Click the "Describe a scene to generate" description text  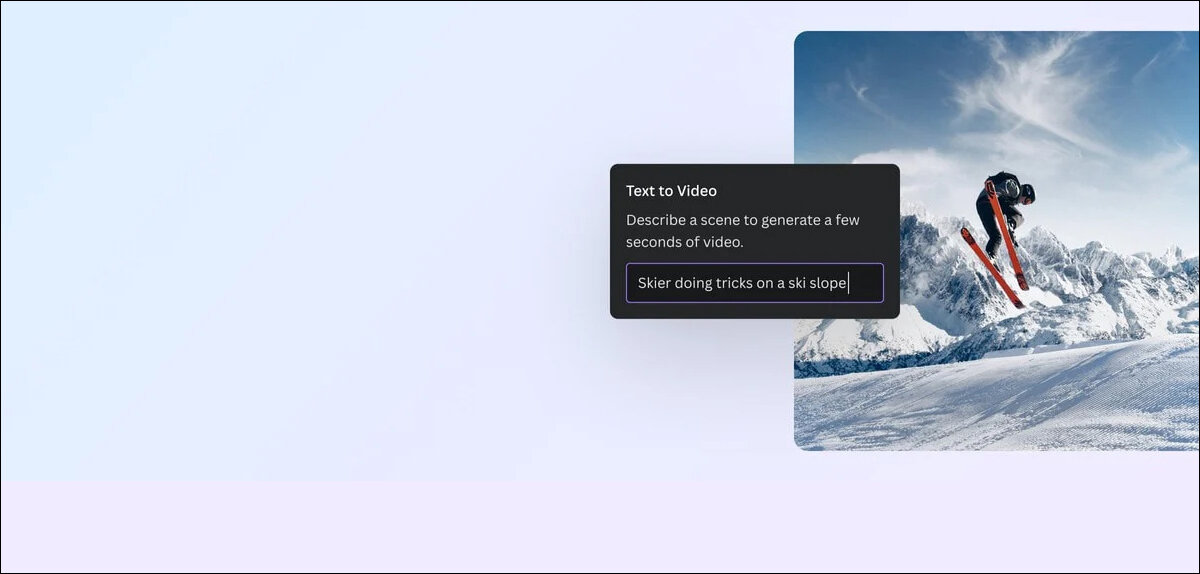(x=743, y=231)
